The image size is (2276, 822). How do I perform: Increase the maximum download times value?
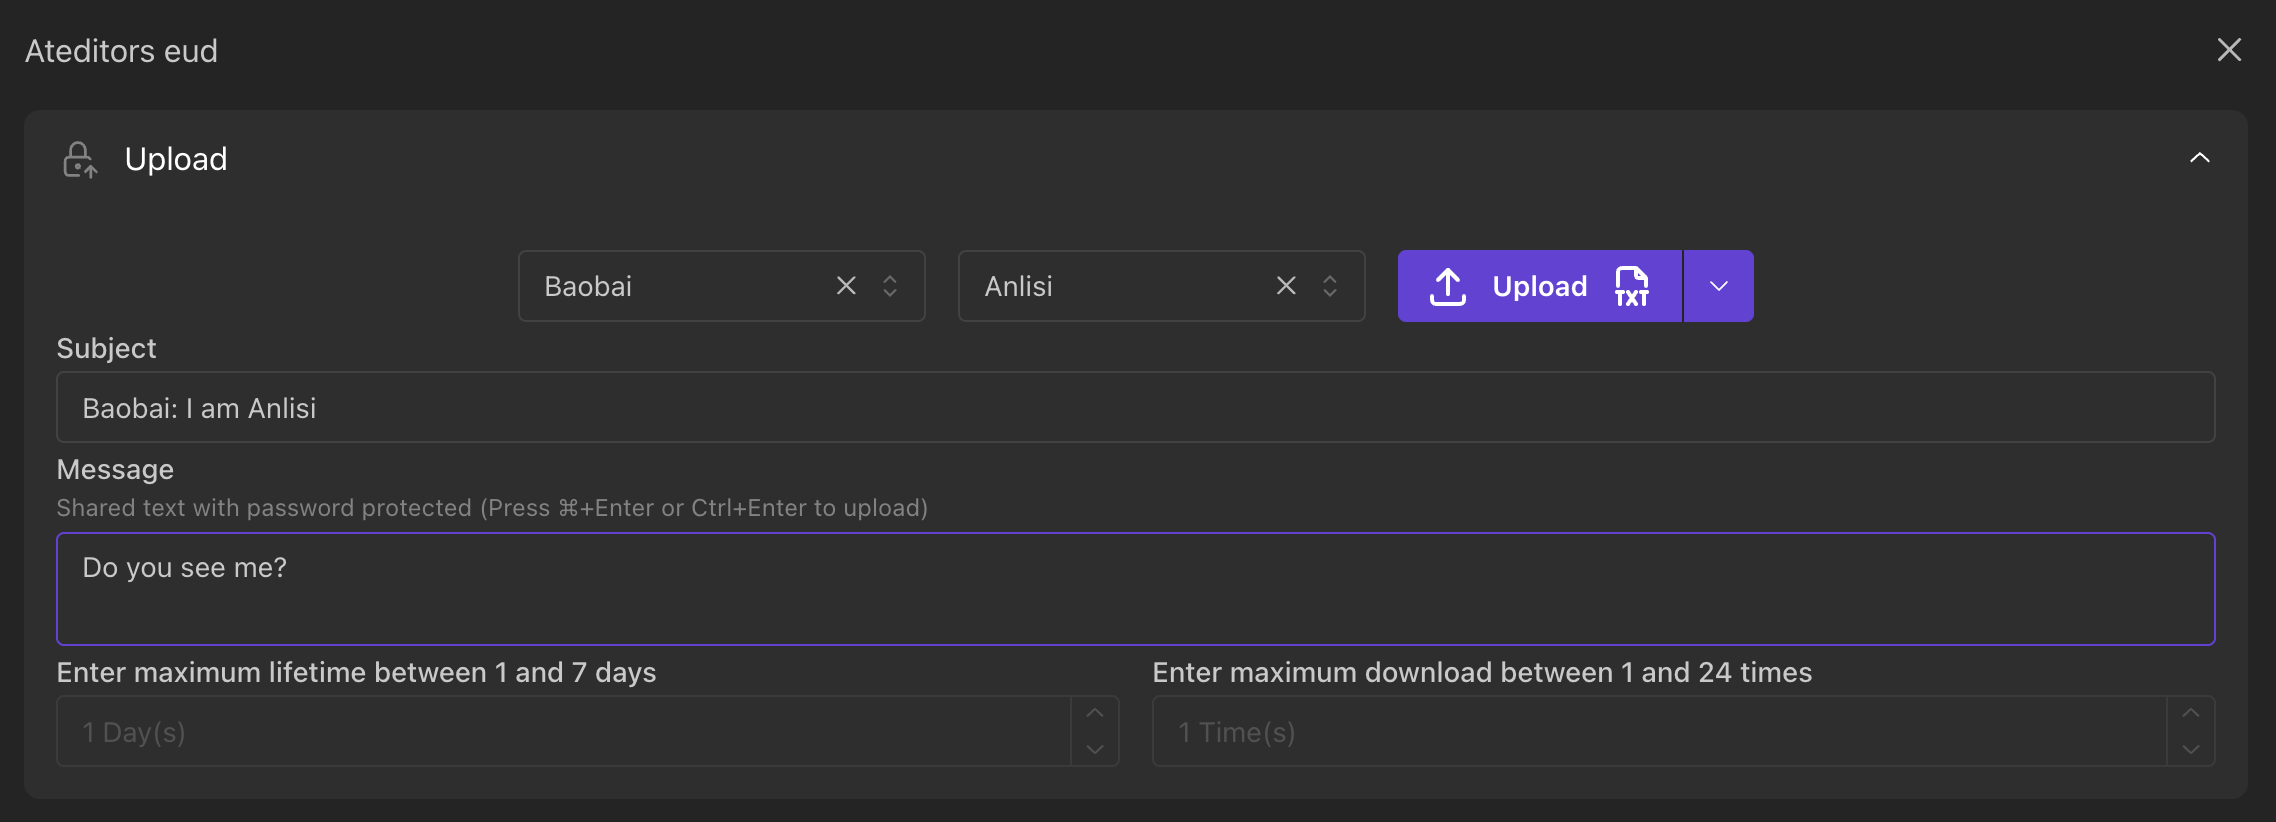click(x=2190, y=713)
